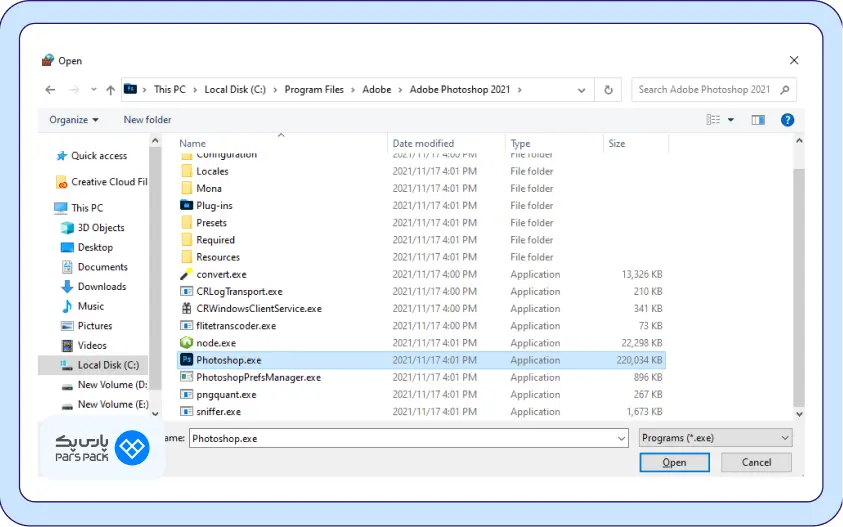Select the node.exe file
Screen dimensions: 843x527
[x=216, y=343]
